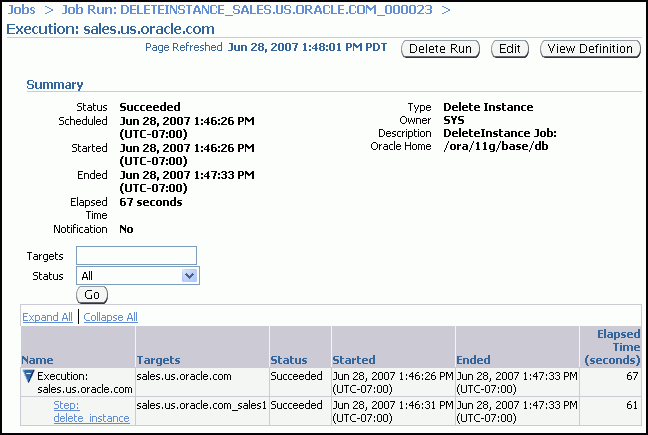Sort by the Started column header
Viewport: 648px width, 435px height.
354,360
